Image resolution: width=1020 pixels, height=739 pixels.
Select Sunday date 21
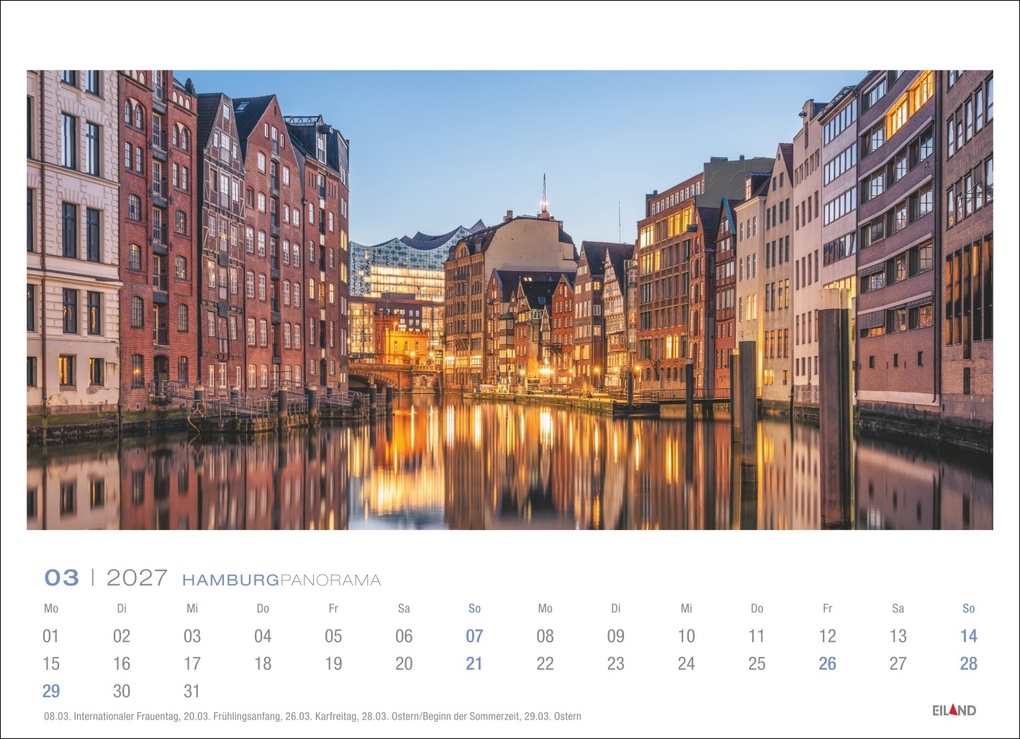click(475, 663)
